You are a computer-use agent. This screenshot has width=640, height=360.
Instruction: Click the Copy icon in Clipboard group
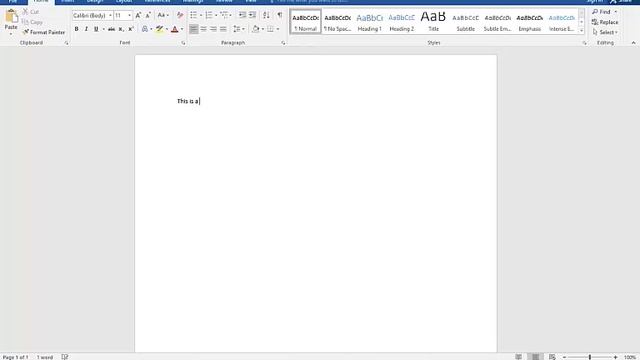25,22
